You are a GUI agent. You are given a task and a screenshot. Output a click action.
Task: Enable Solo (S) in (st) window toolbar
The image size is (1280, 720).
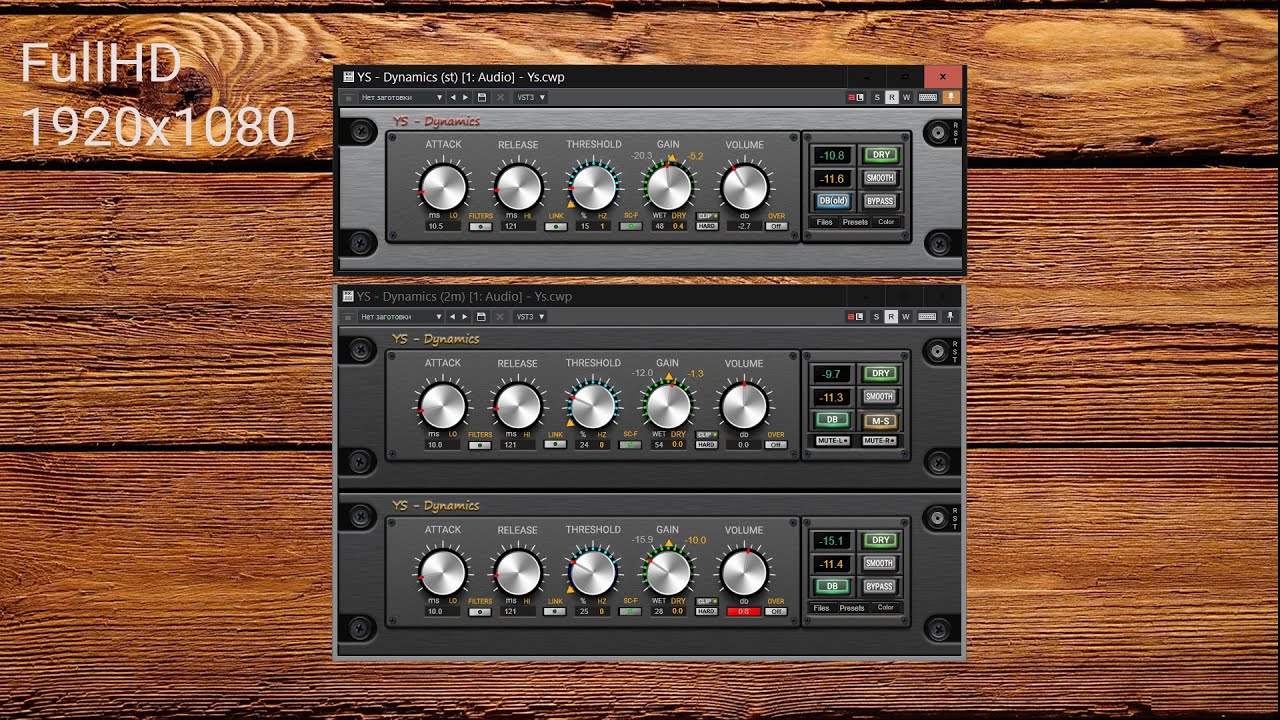tap(877, 97)
